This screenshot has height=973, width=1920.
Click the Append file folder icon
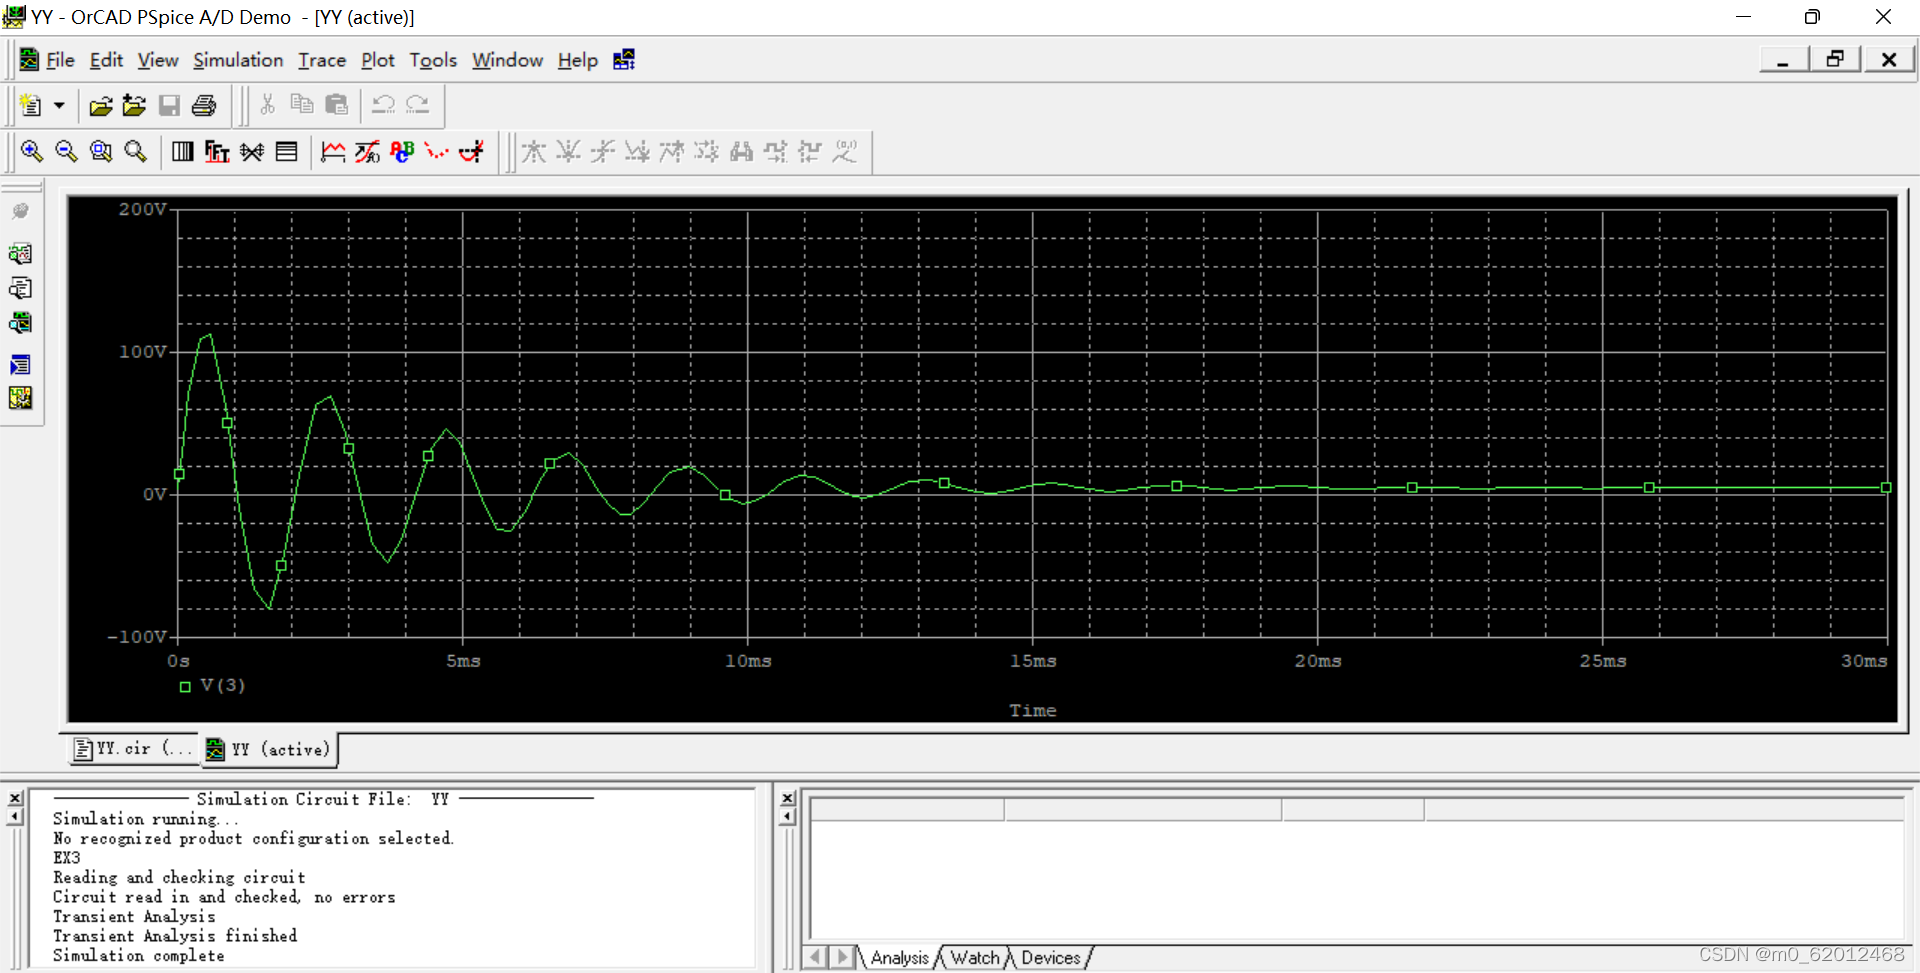pyautogui.click(x=134, y=105)
